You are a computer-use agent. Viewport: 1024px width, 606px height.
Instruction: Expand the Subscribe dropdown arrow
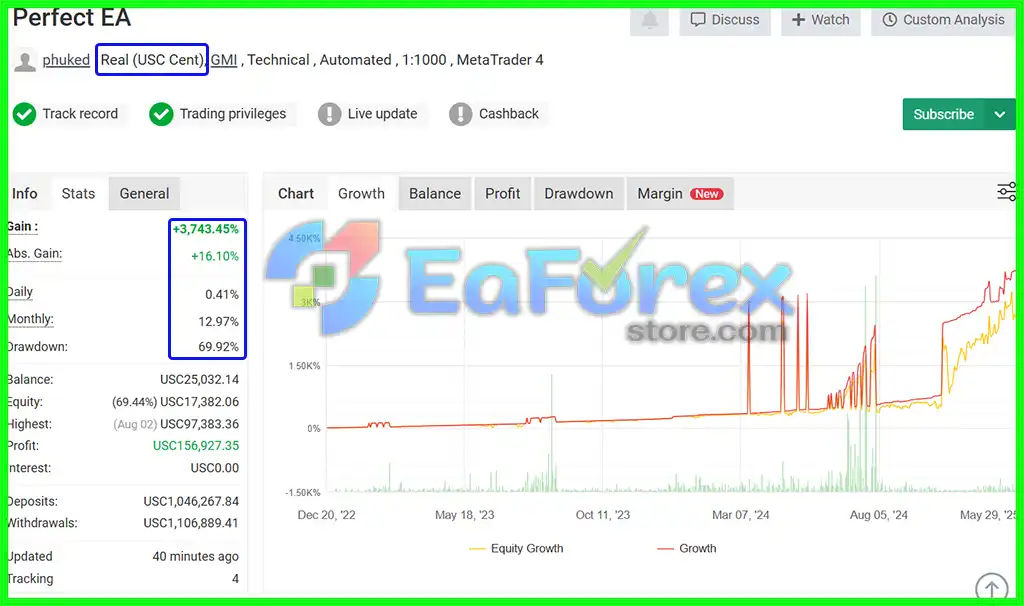tap(1000, 114)
